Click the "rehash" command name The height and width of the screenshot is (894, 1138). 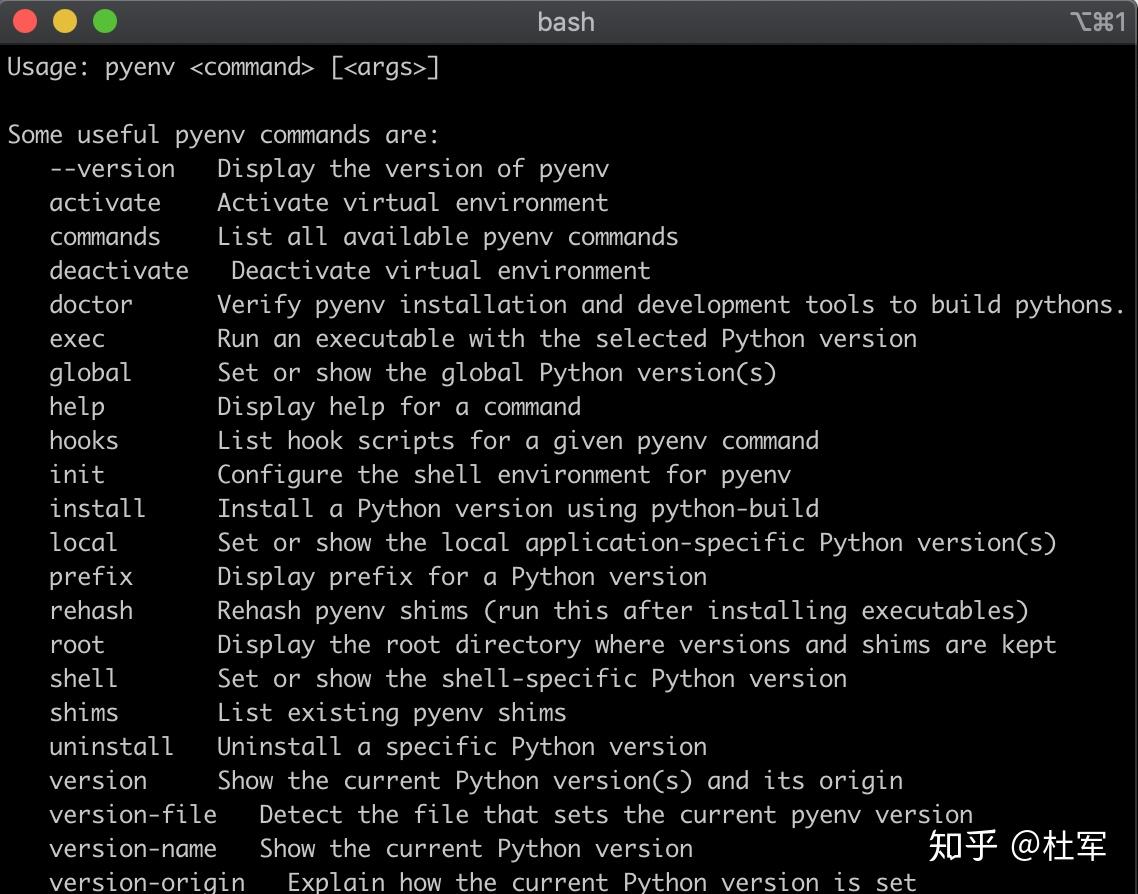tap(91, 611)
